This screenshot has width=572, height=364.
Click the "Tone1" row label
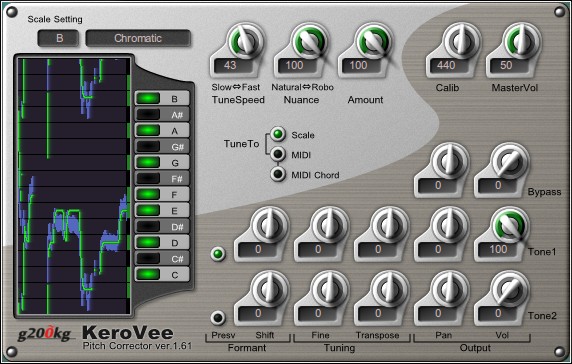pos(542,252)
